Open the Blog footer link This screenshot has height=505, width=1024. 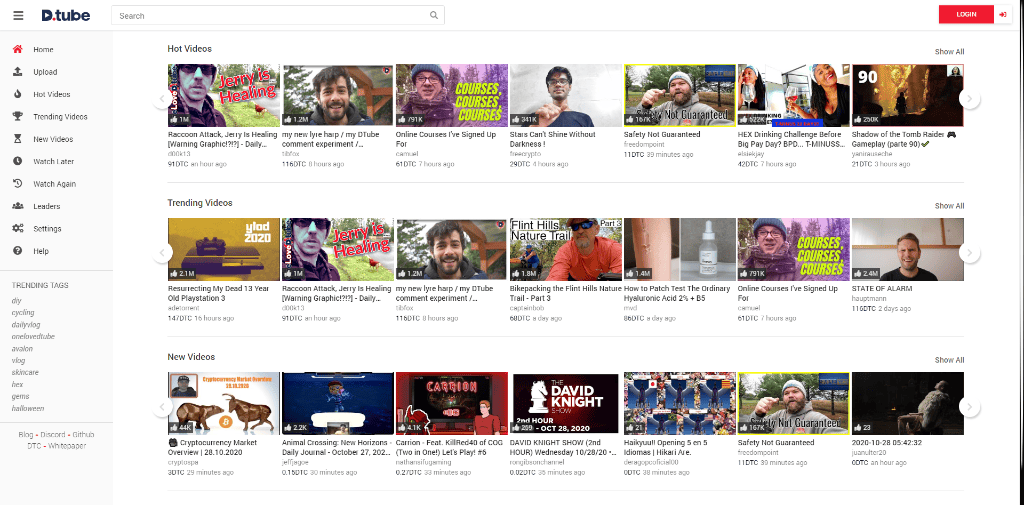click(25, 434)
